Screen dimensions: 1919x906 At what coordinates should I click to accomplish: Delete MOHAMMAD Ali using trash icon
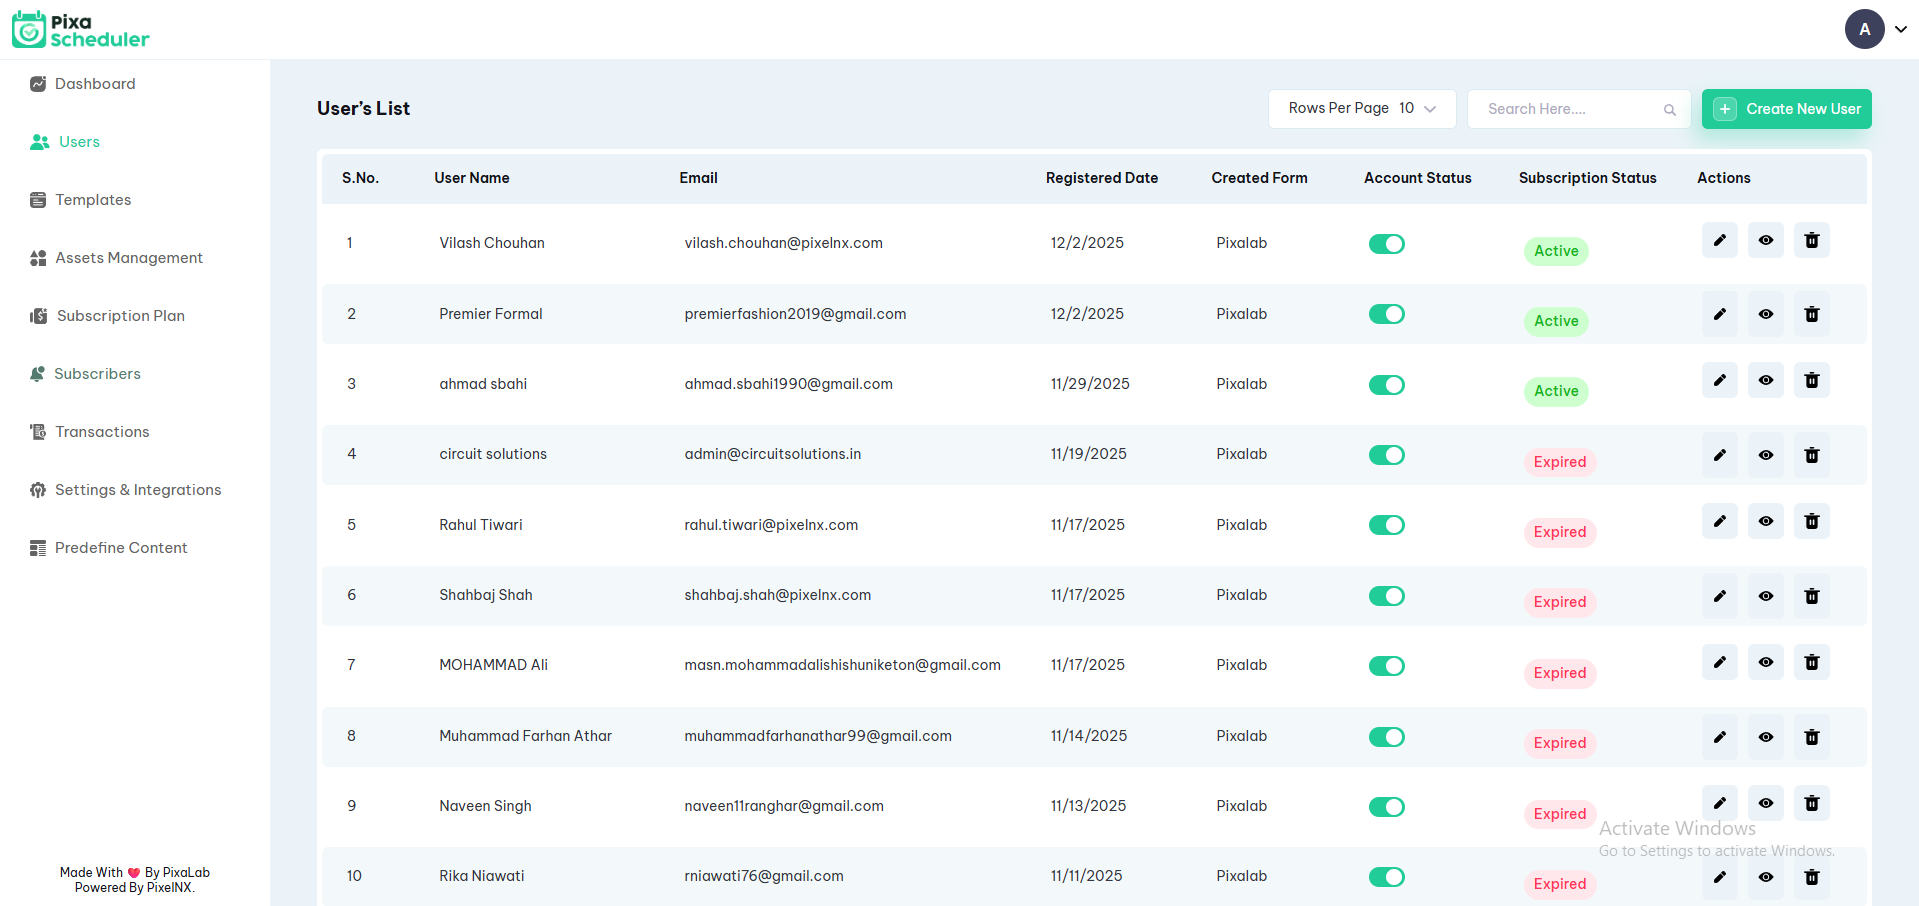(1811, 662)
